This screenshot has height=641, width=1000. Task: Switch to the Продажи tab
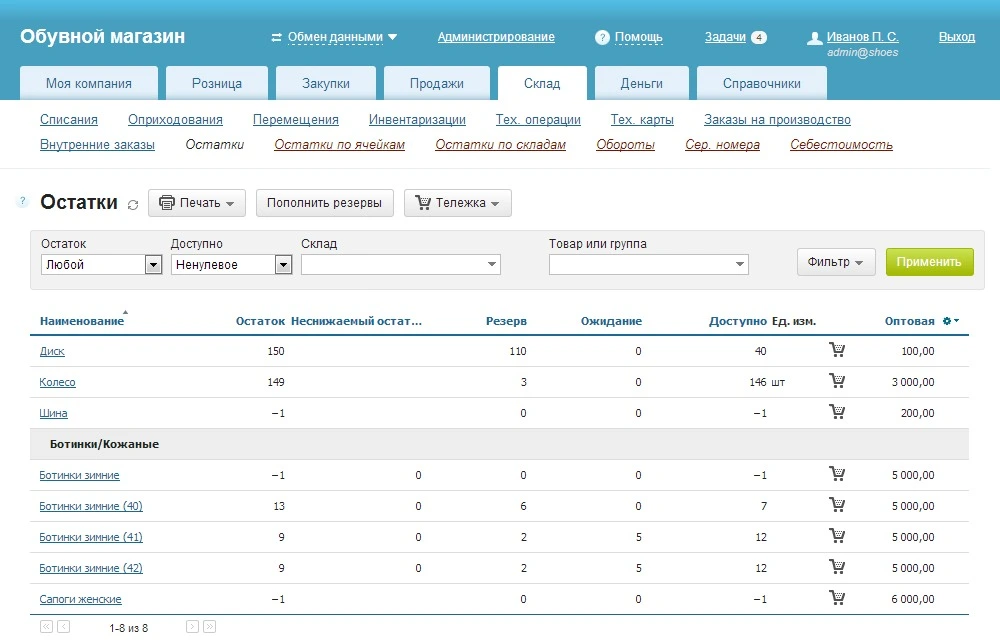[436, 84]
